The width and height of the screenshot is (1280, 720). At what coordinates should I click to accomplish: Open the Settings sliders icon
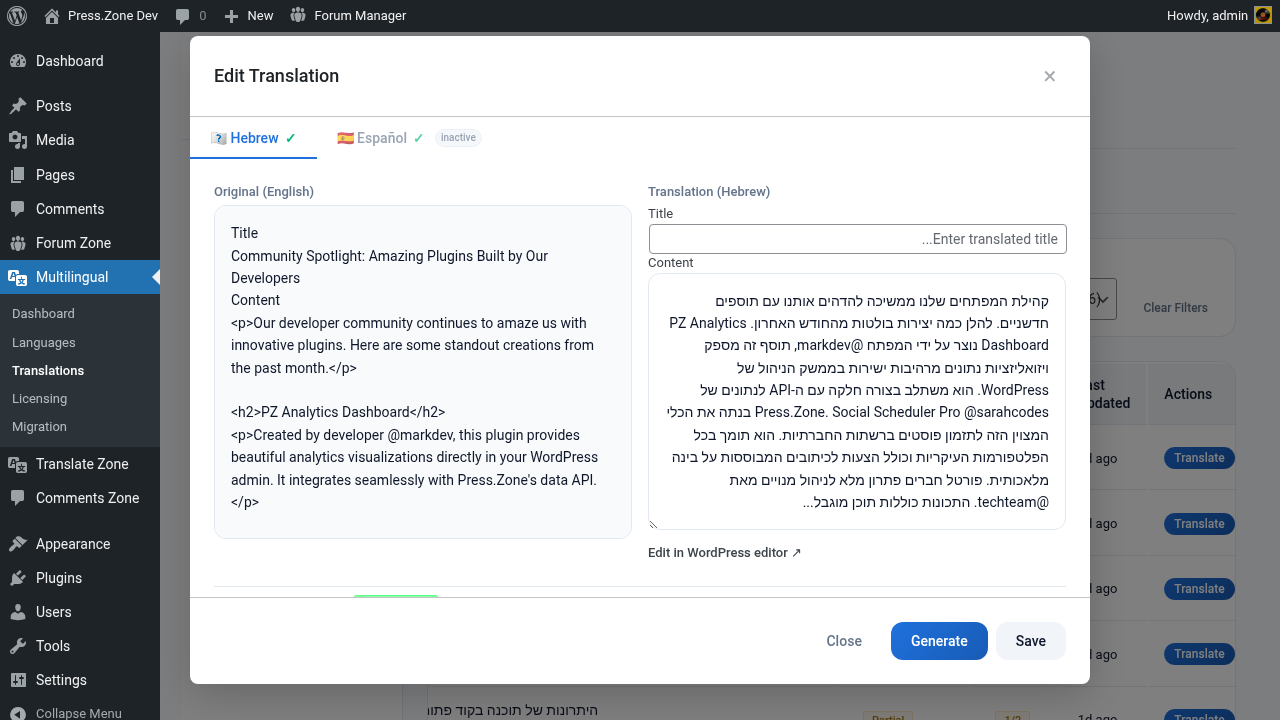click(18, 680)
